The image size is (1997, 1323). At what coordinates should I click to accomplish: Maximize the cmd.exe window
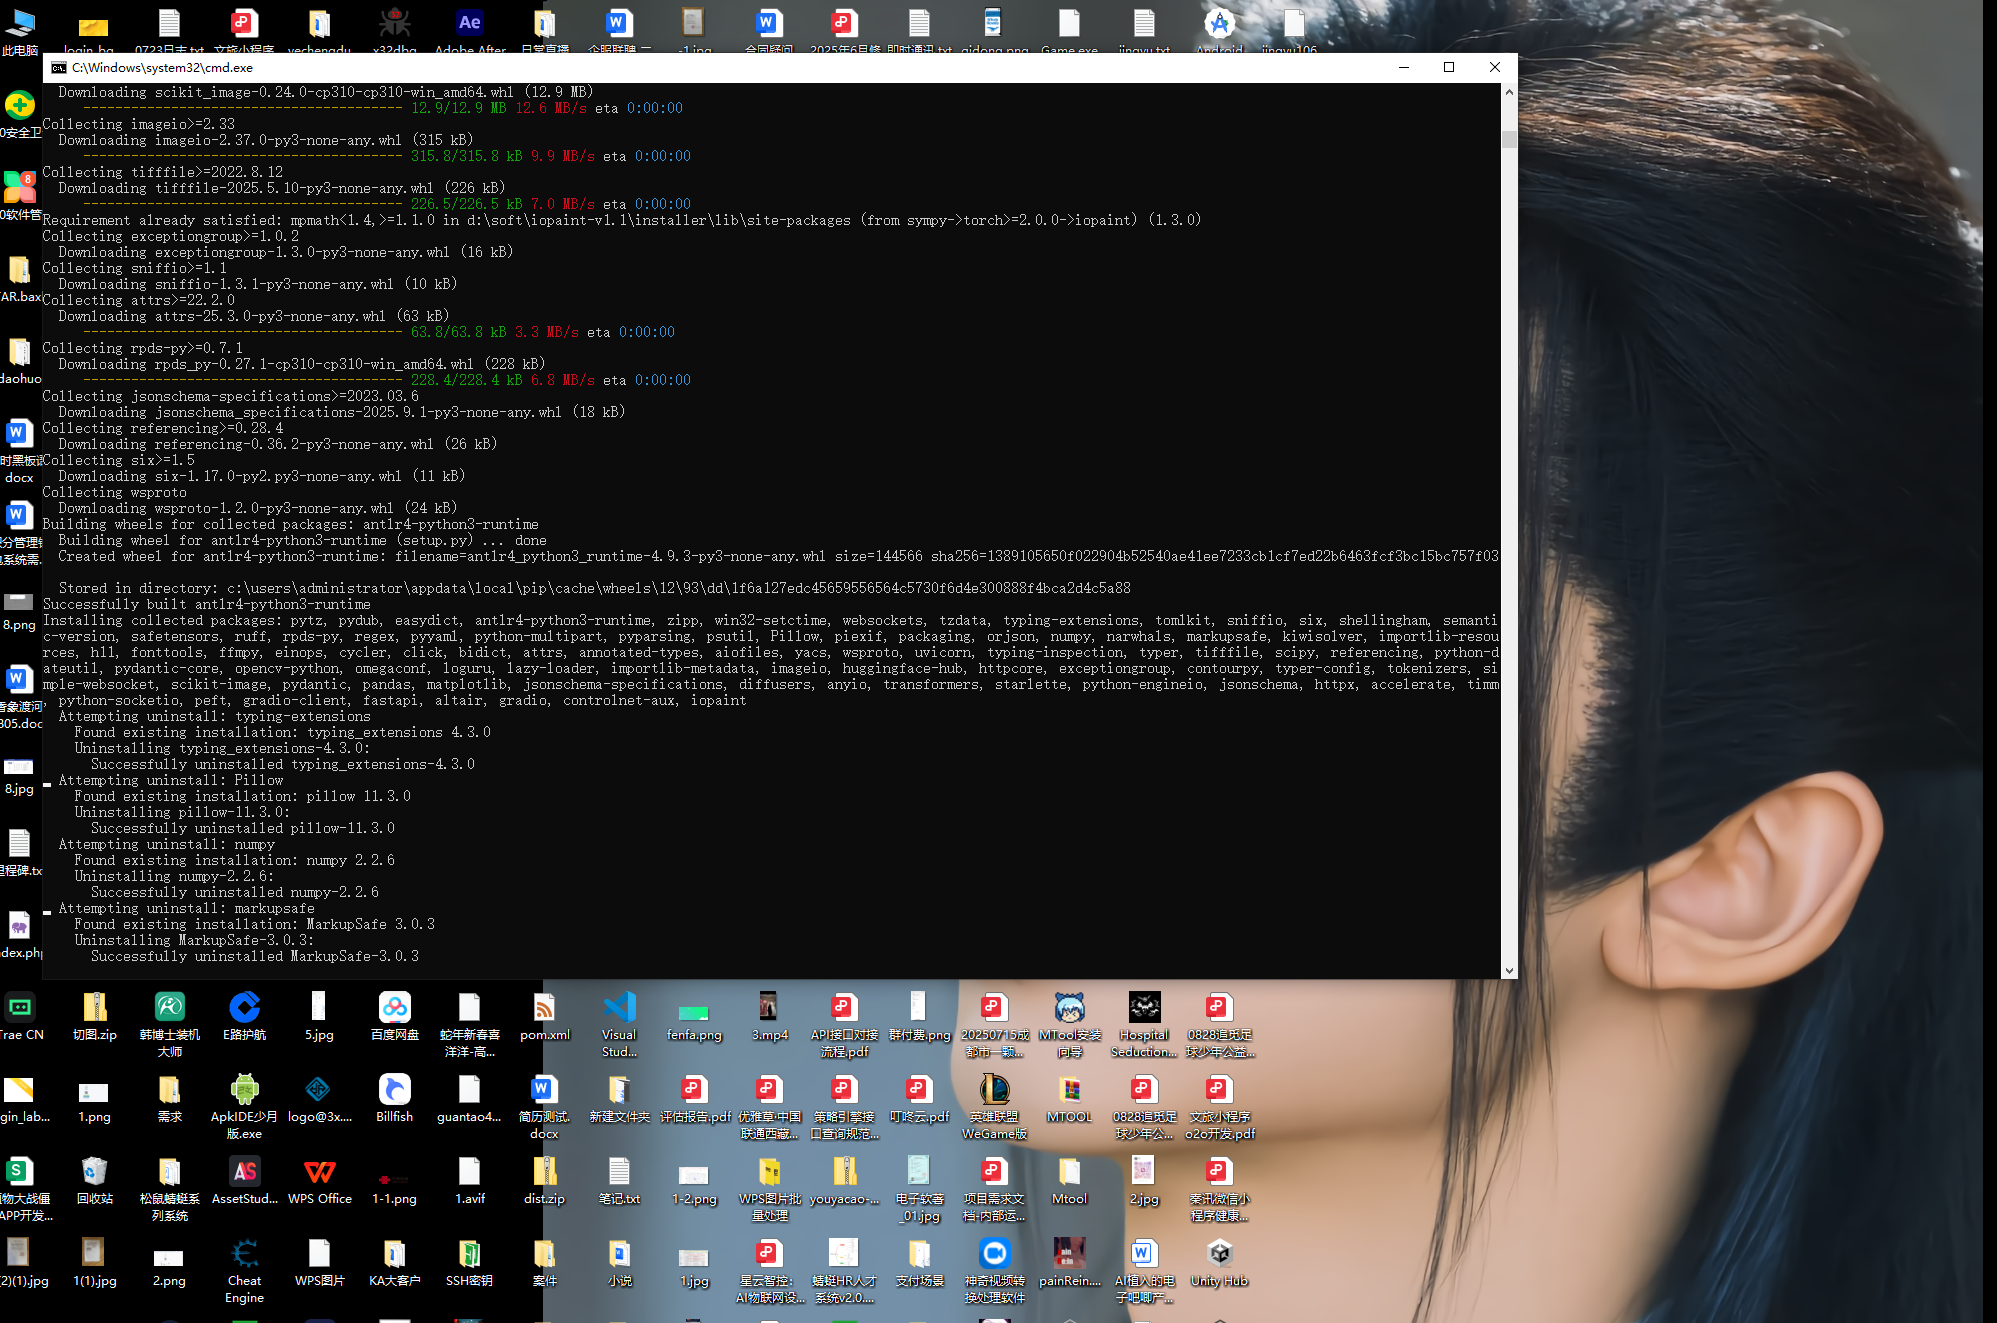point(1449,68)
